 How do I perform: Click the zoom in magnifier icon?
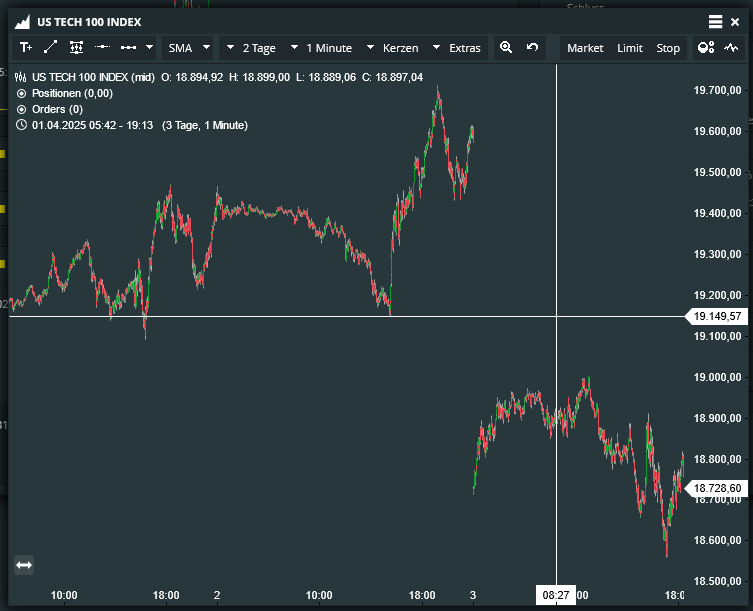(506, 47)
